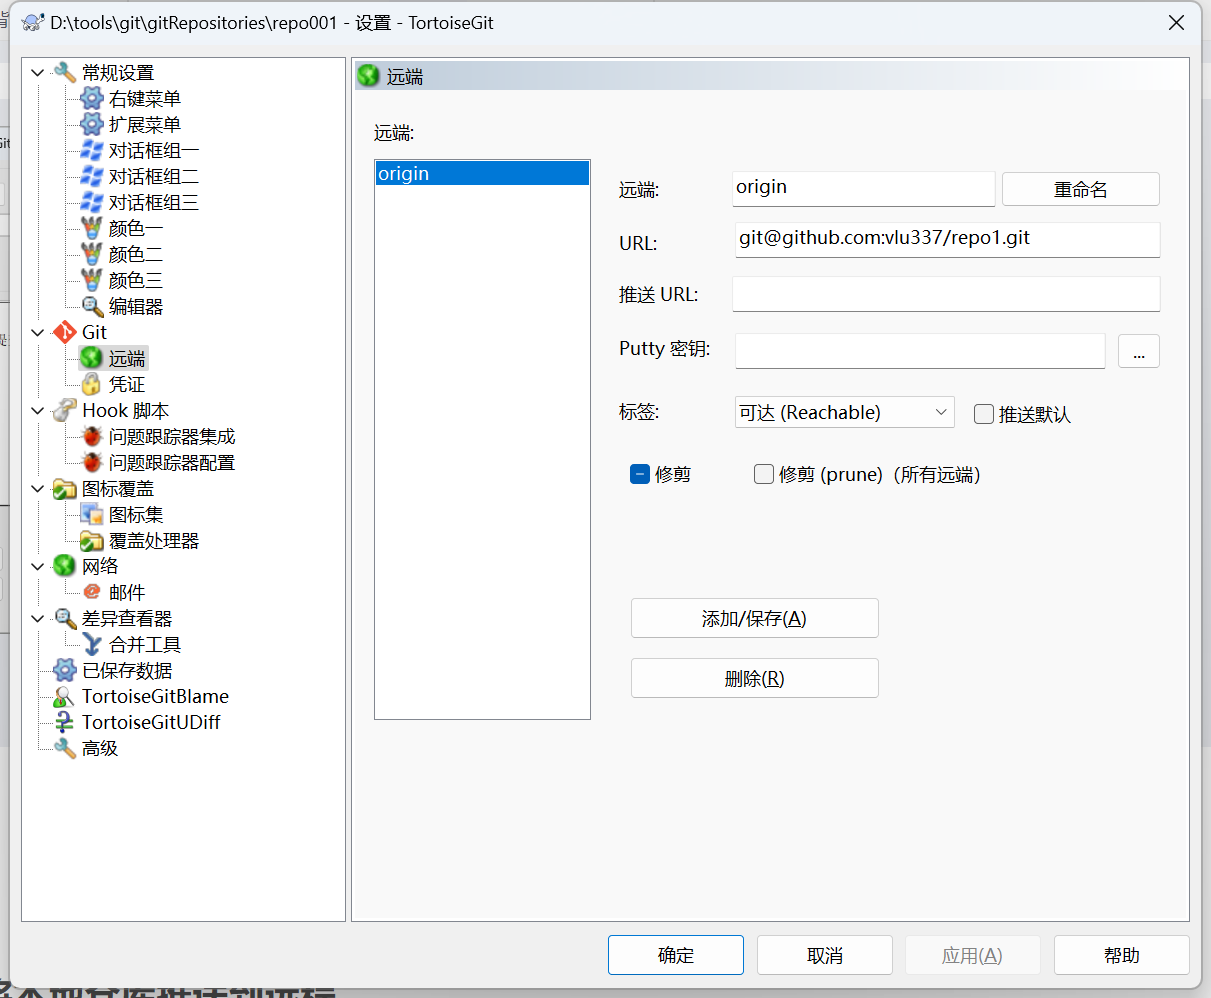Click the color palette icon for 颜色二
This screenshot has height=998, width=1211.
tap(92, 254)
